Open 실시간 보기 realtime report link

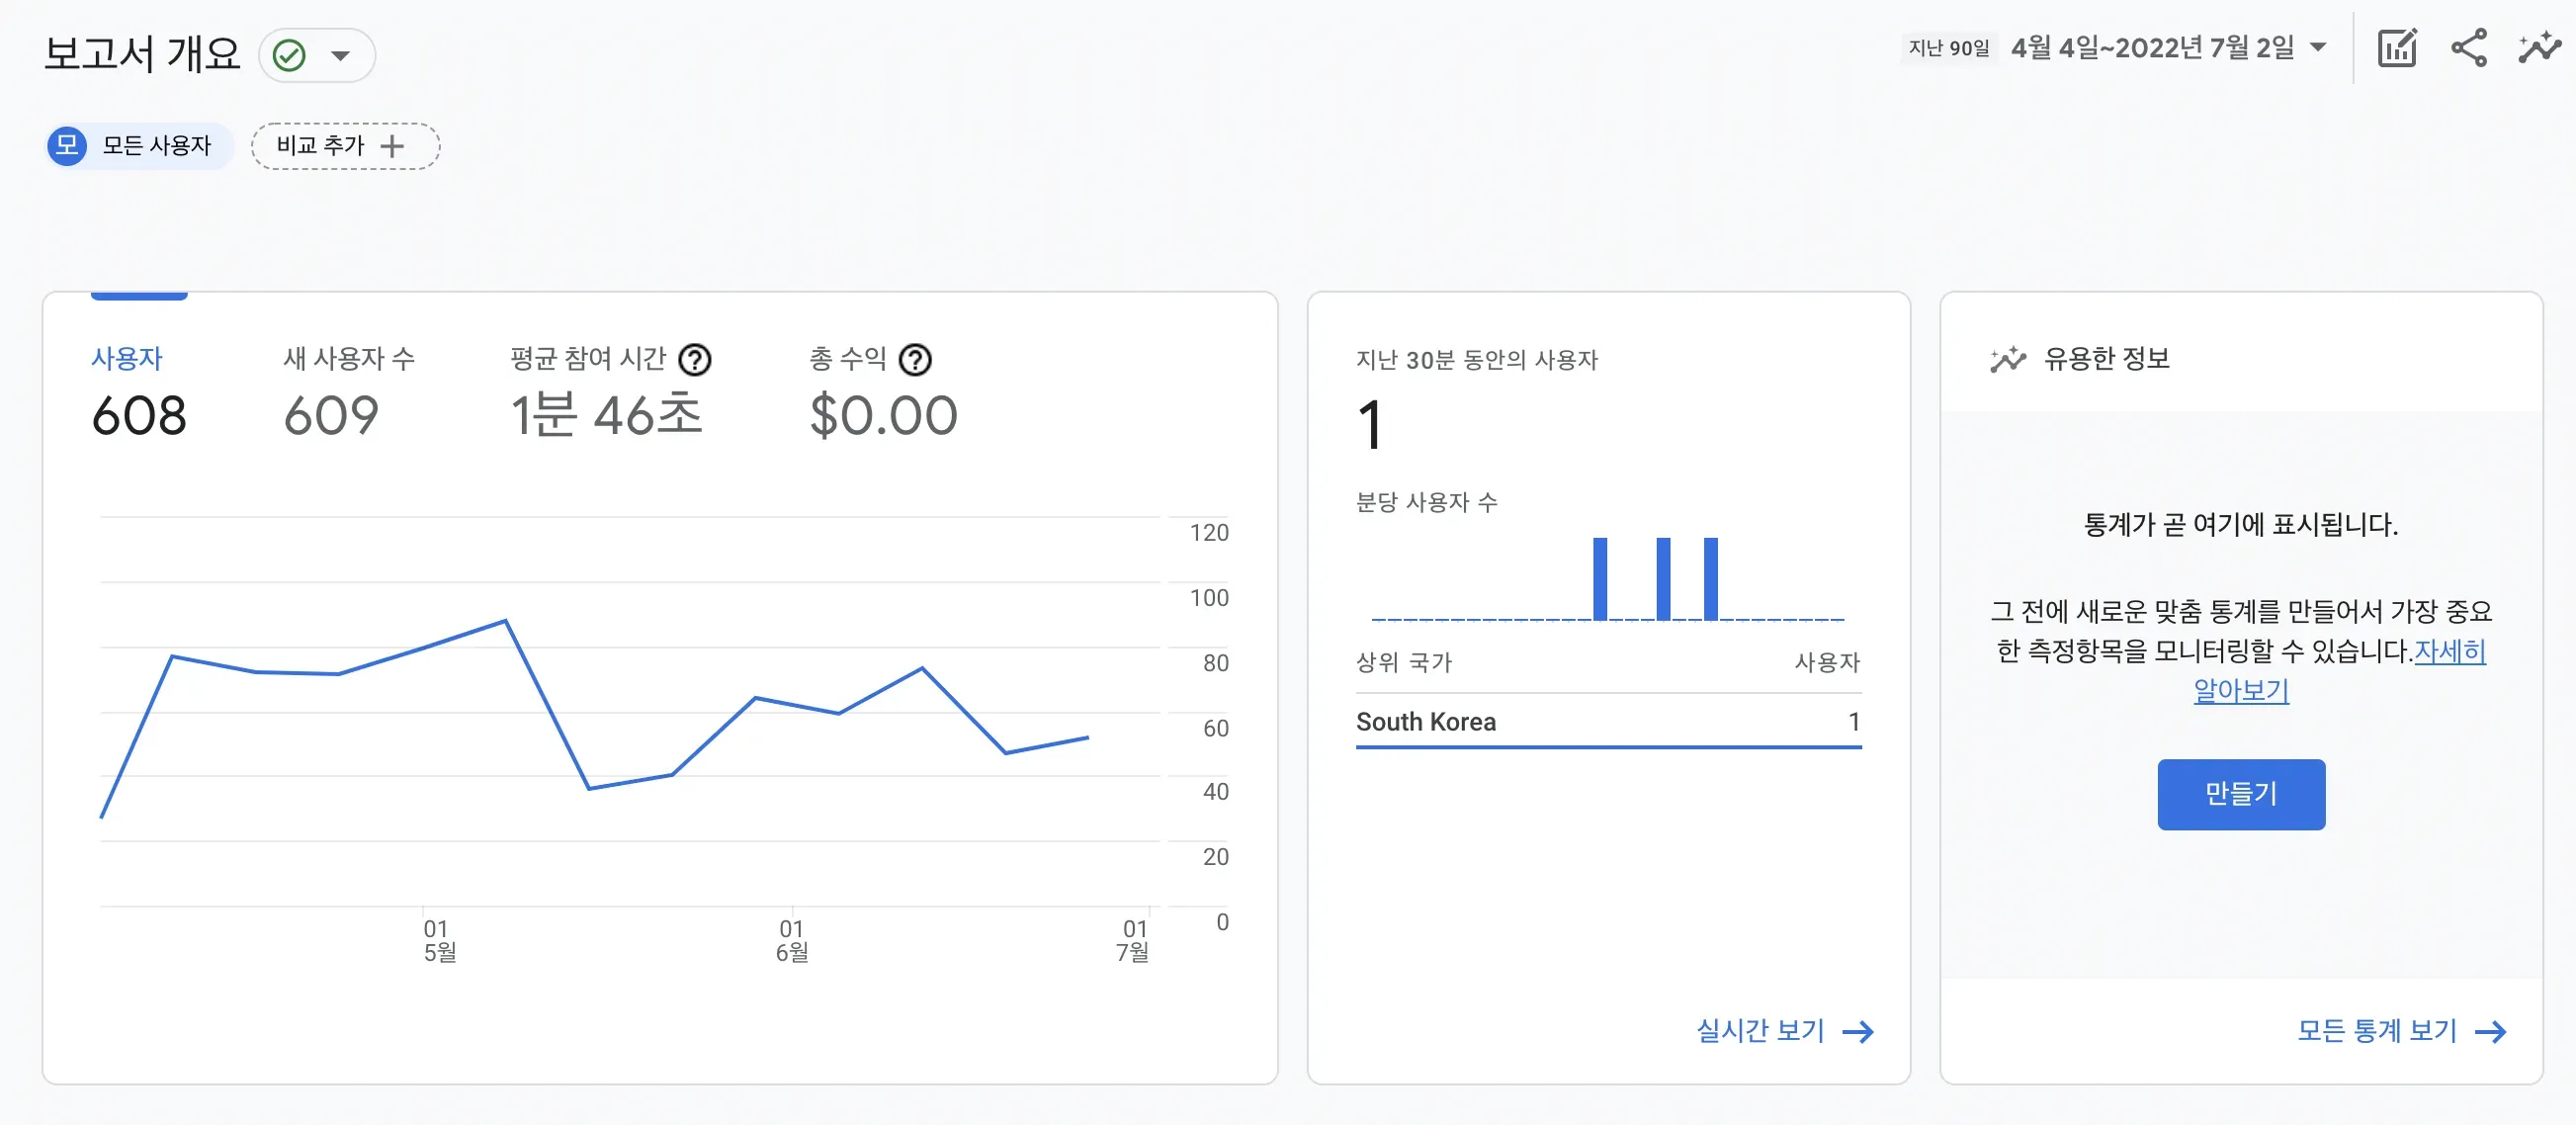point(1761,1031)
